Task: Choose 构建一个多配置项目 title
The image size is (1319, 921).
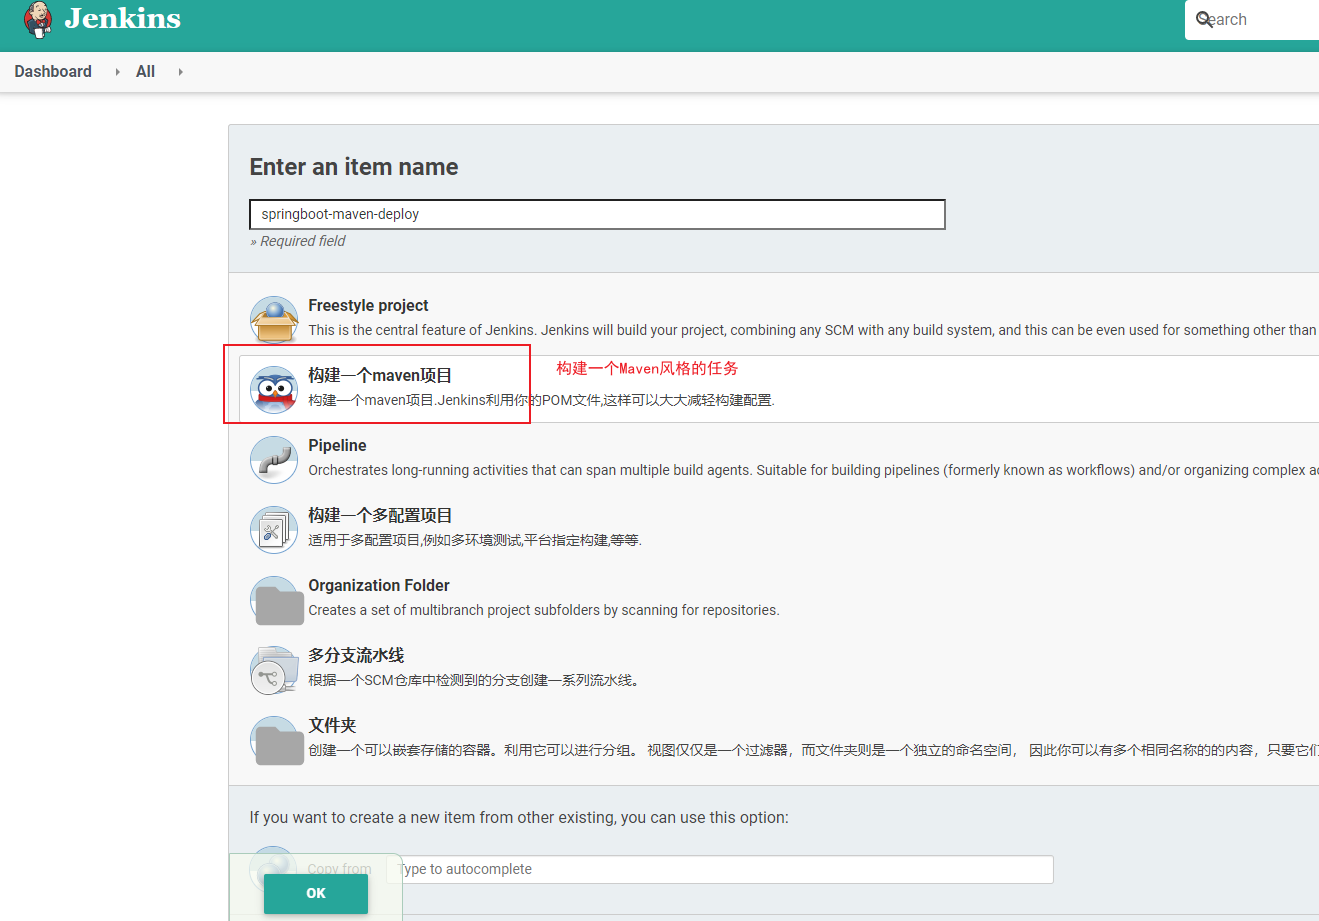Action: point(380,515)
